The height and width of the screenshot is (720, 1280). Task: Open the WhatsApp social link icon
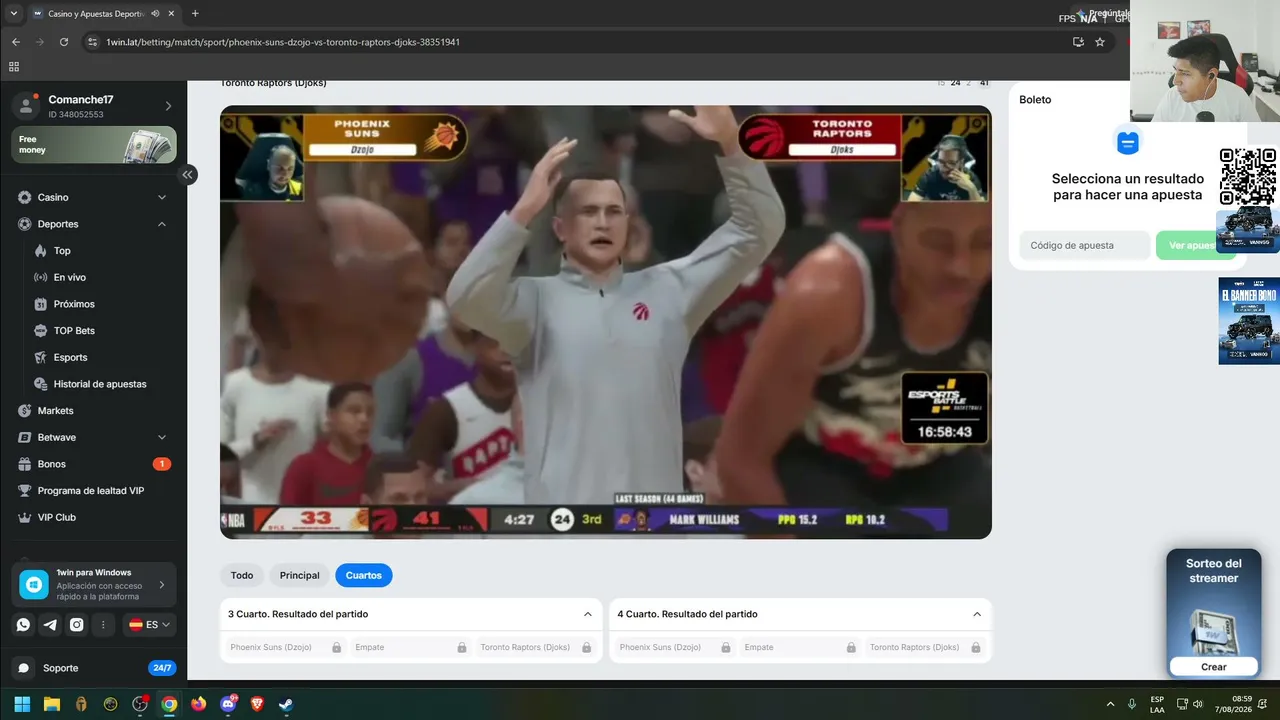tap(23, 625)
